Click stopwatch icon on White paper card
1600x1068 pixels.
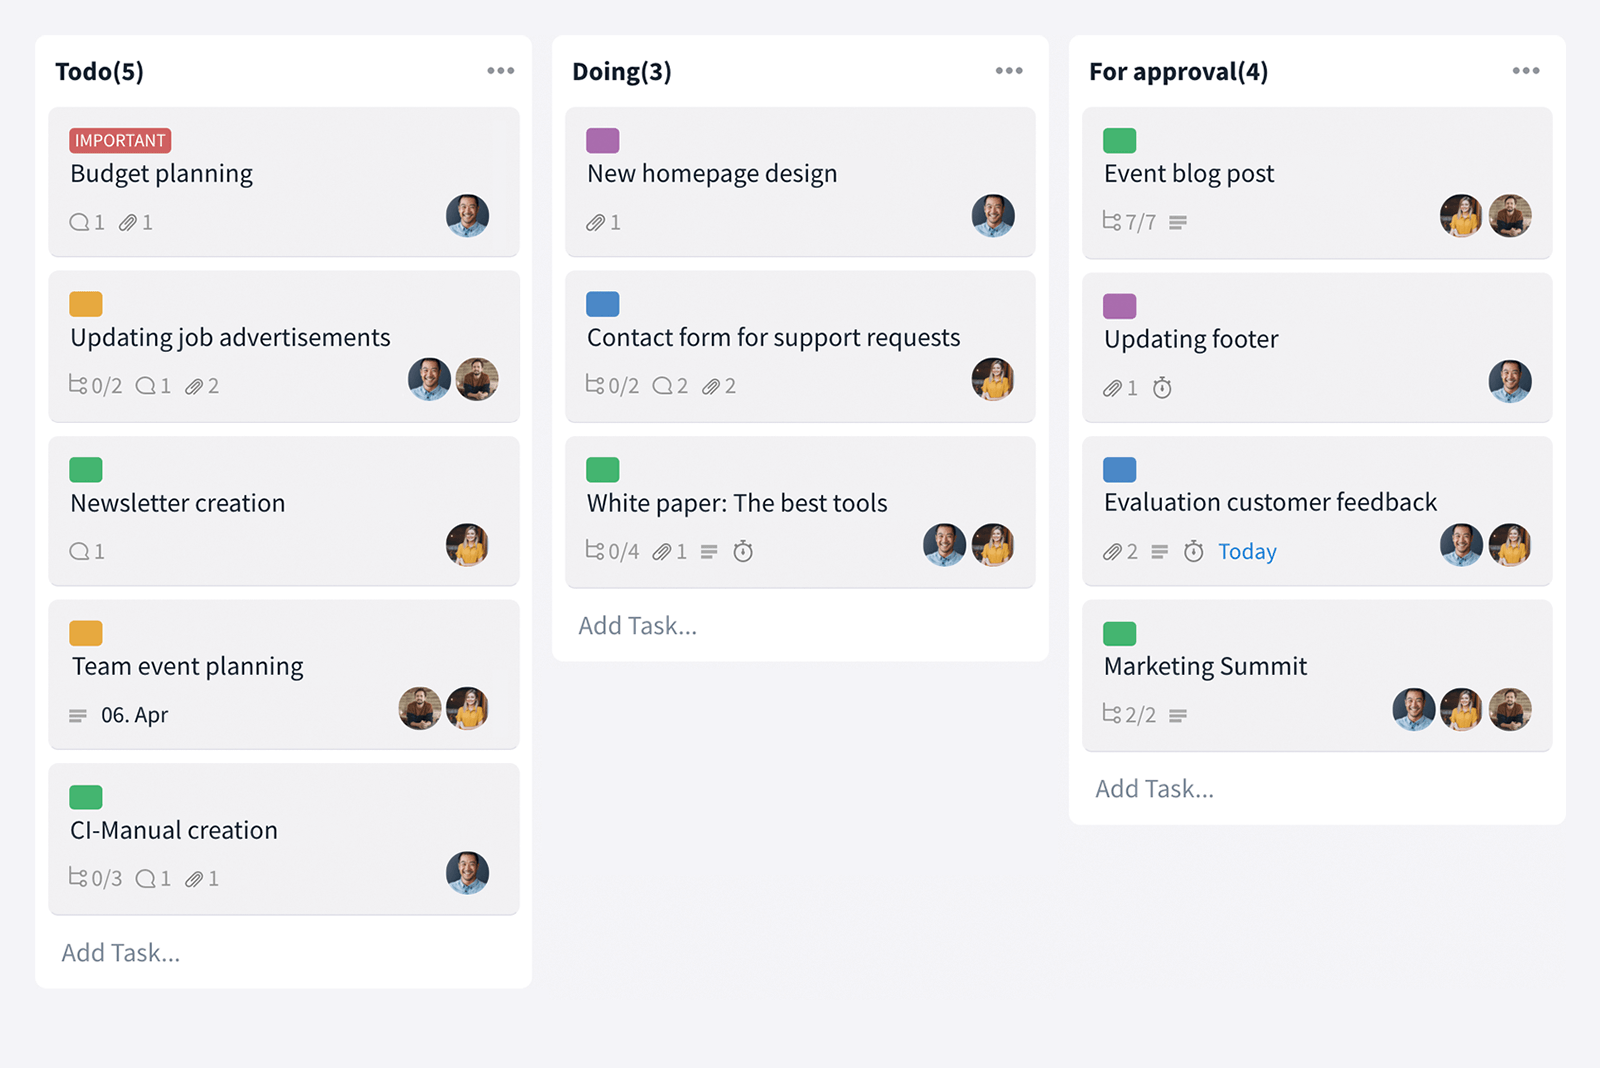click(x=743, y=551)
